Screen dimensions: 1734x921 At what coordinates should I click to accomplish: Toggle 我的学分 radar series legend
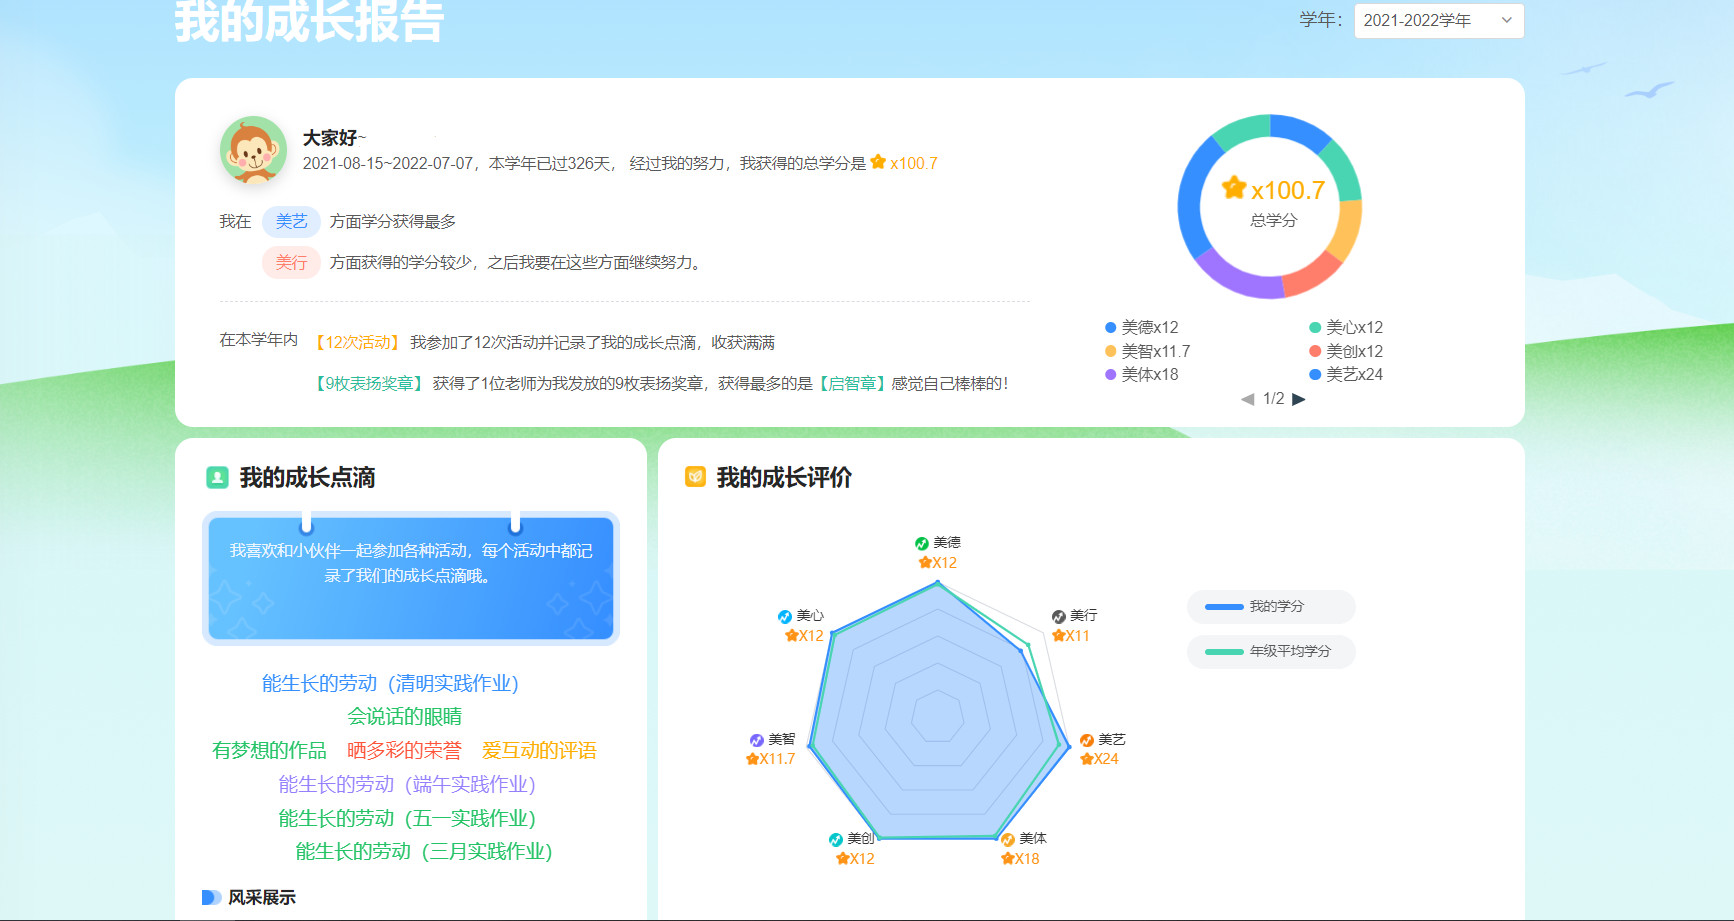pyautogui.click(x=1271, y=607)
